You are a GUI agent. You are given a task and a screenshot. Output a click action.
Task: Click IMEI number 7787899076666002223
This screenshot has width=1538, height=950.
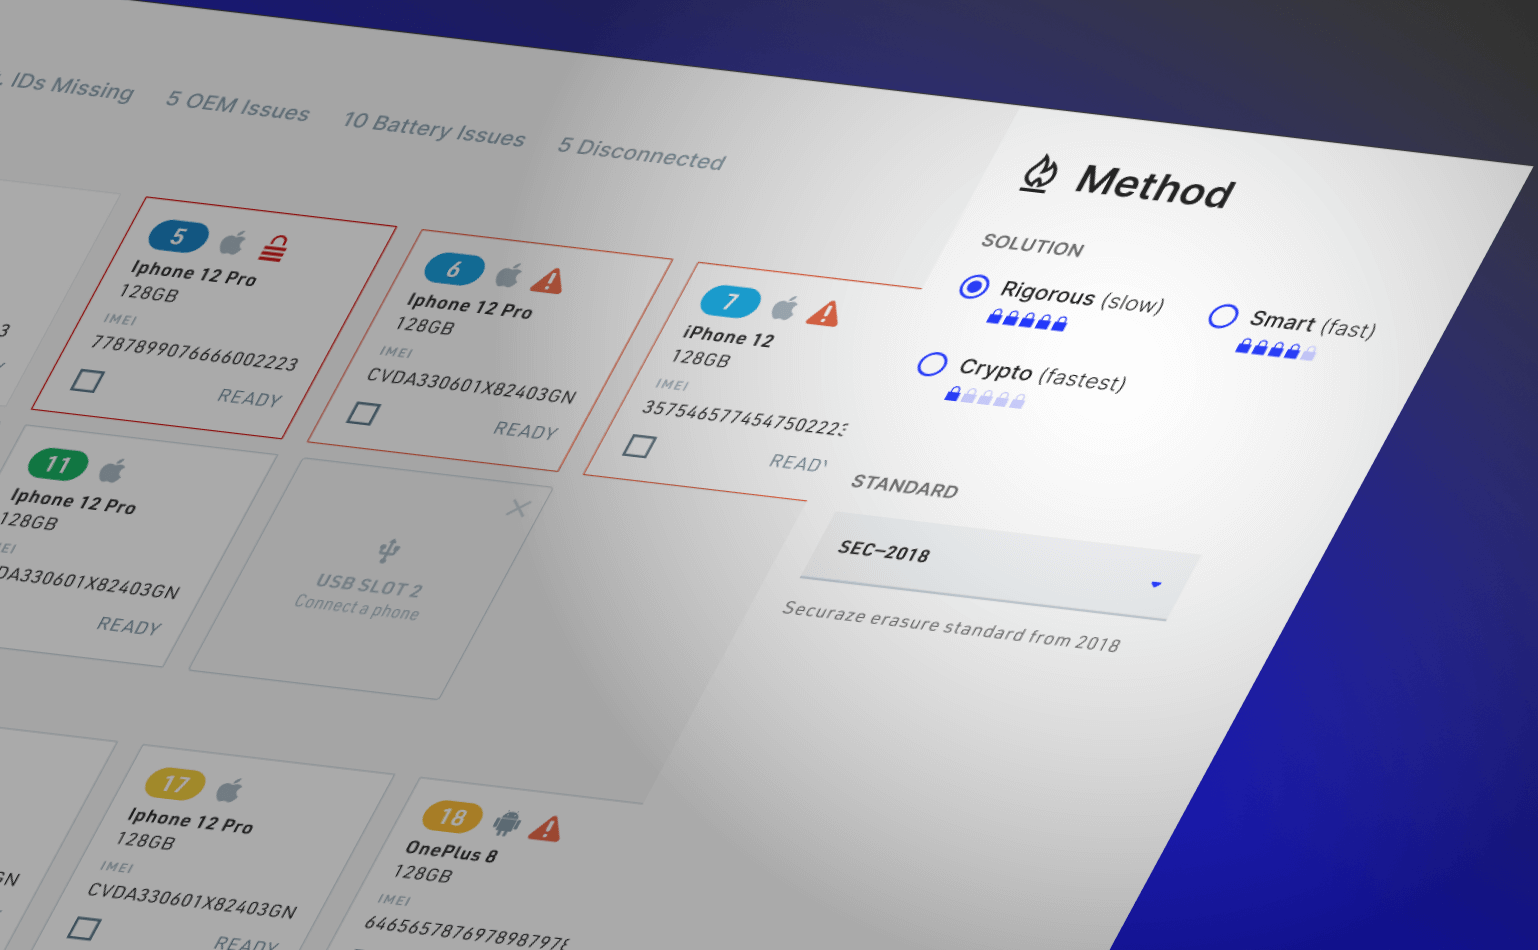coord(195,353)
